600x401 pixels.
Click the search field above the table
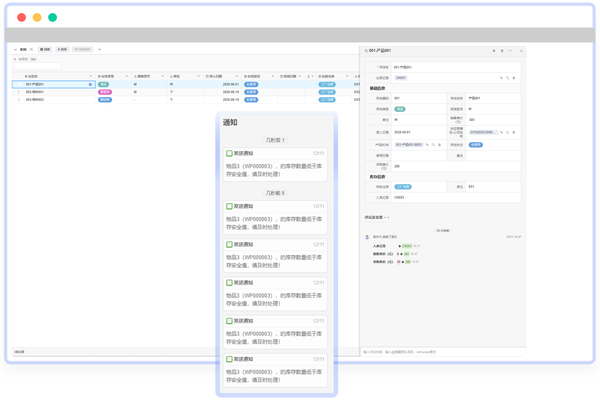pyautogui.click(x=38, y=66)
